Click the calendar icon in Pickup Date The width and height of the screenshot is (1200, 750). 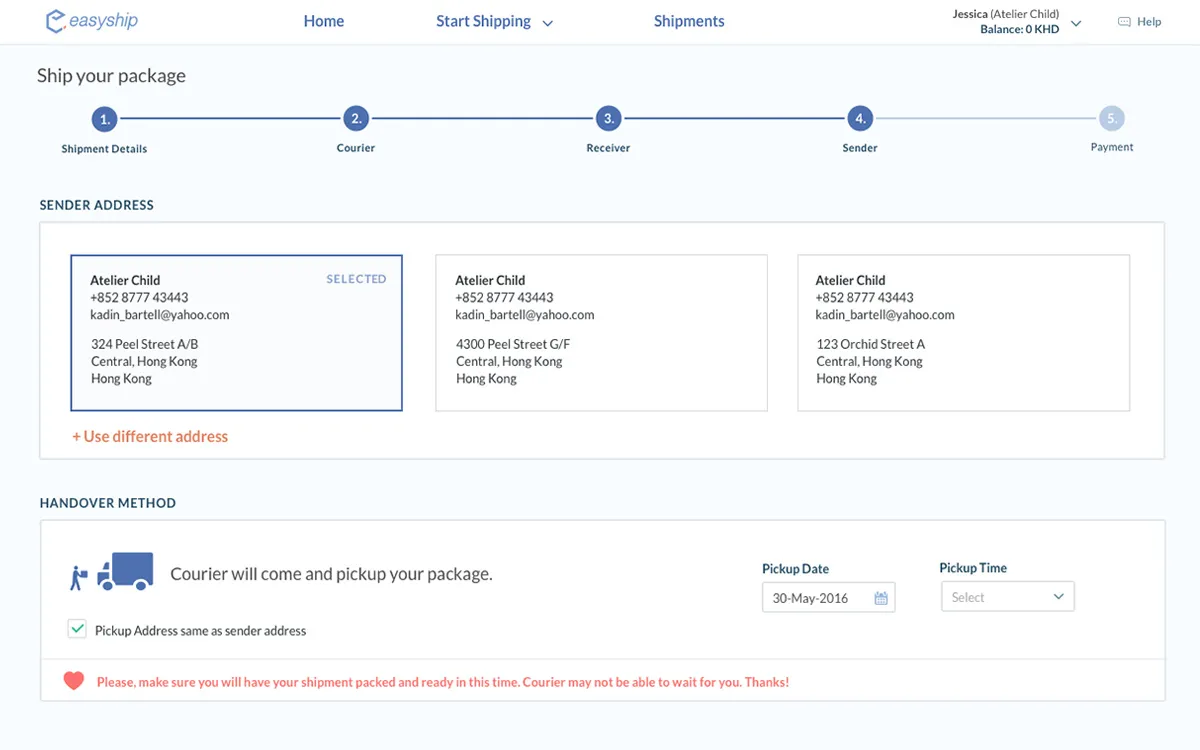(x=881, y=598)
